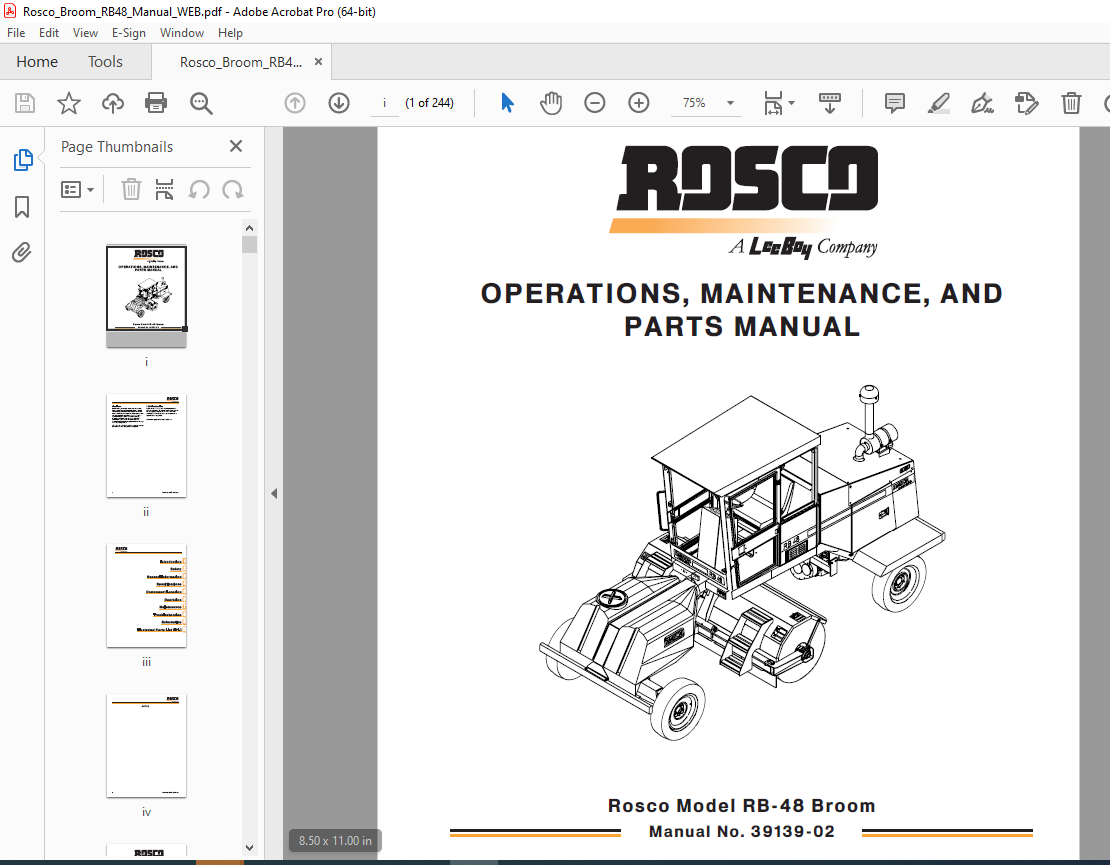Click thumbnails scrollbar down arrow

coord(249,847)
